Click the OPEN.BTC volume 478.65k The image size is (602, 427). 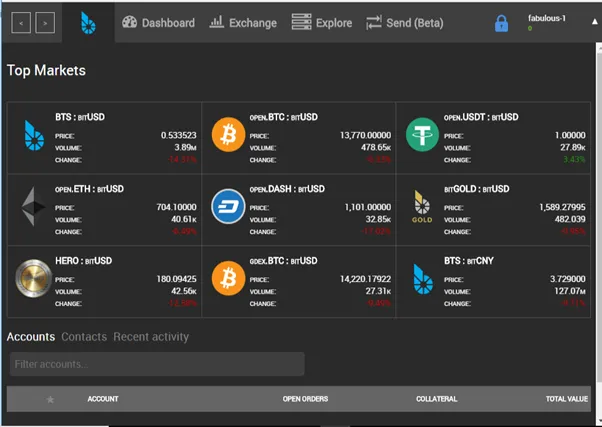(x=376, y=147)
